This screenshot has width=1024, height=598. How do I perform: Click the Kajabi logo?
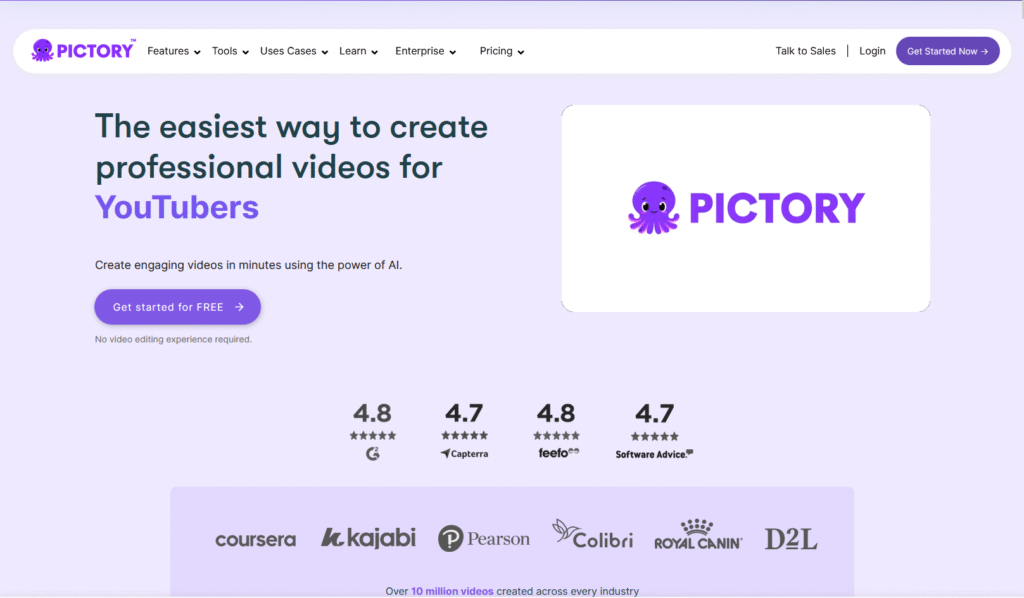[x=368, y=537]
